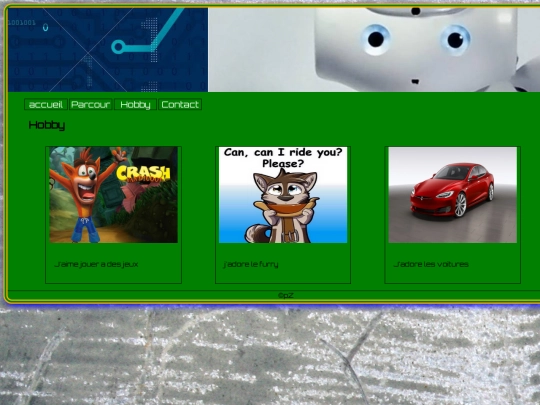Click the blue circuit board banner image
The height and width of the screenshot is (405, 540).
tap(108, 50)
